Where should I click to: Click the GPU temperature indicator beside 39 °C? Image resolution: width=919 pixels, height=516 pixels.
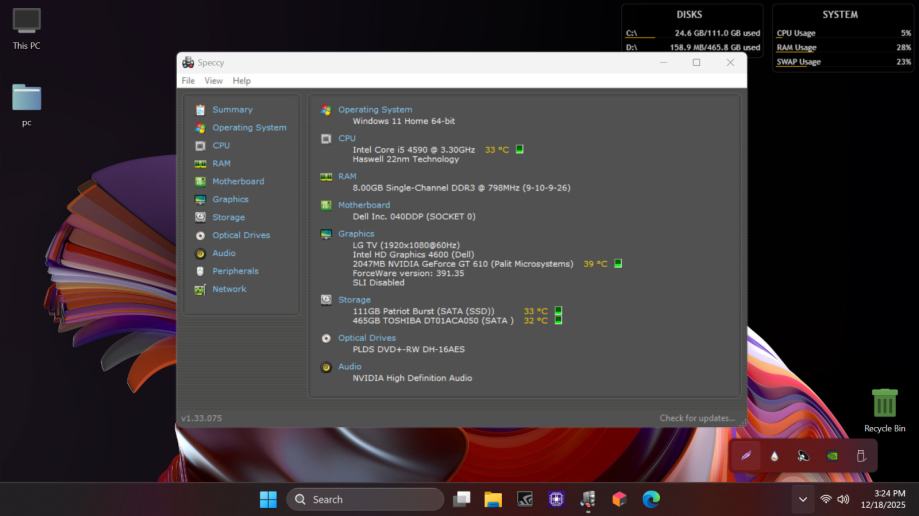618,264
